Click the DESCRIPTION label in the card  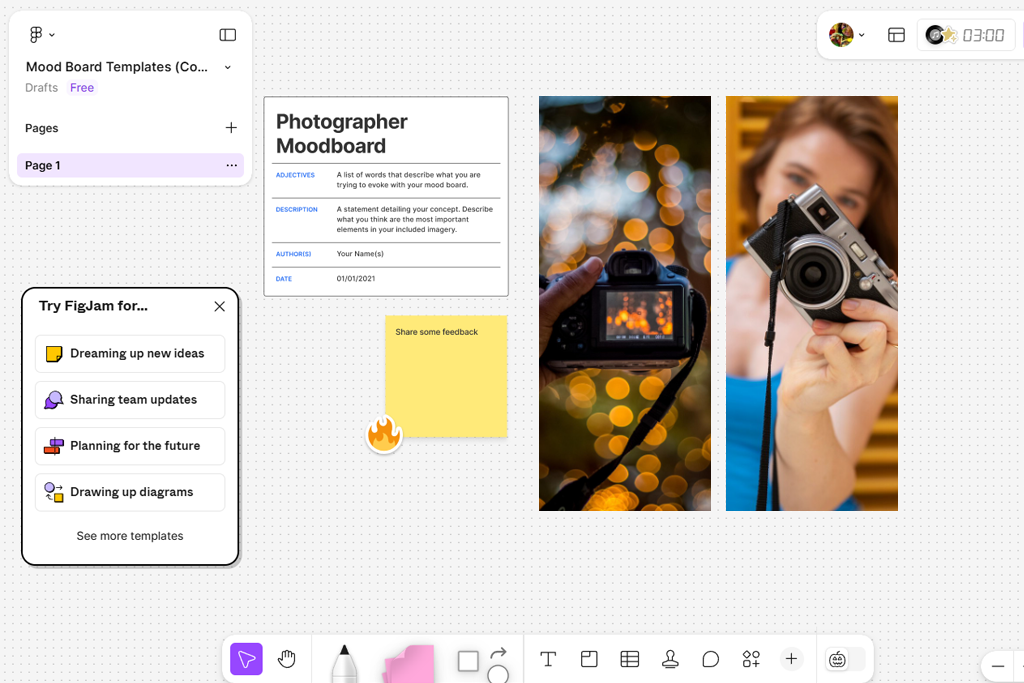(x=296, y=210)
